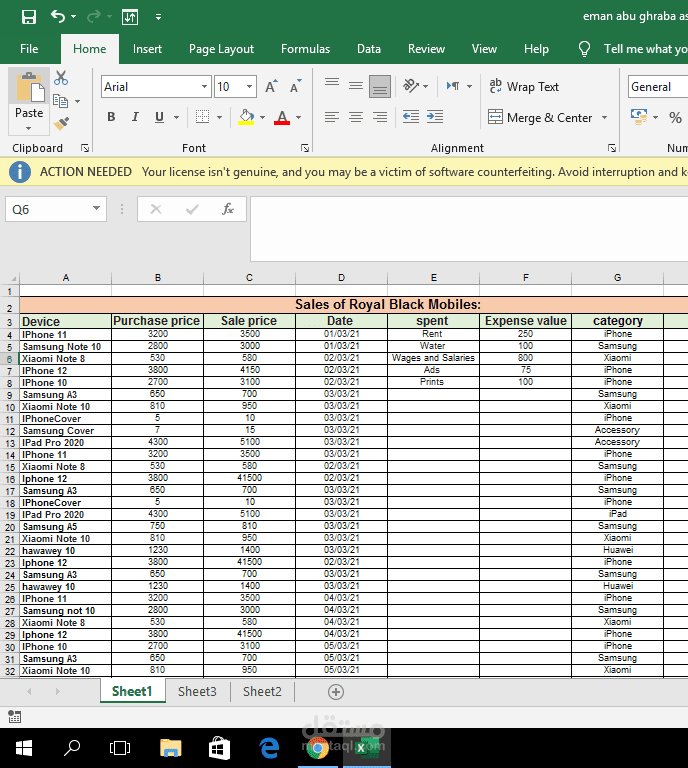Click the Save icon in quick access toolbar
The height and width of the screenshot is (768, 688).
[x=29, y=17]
